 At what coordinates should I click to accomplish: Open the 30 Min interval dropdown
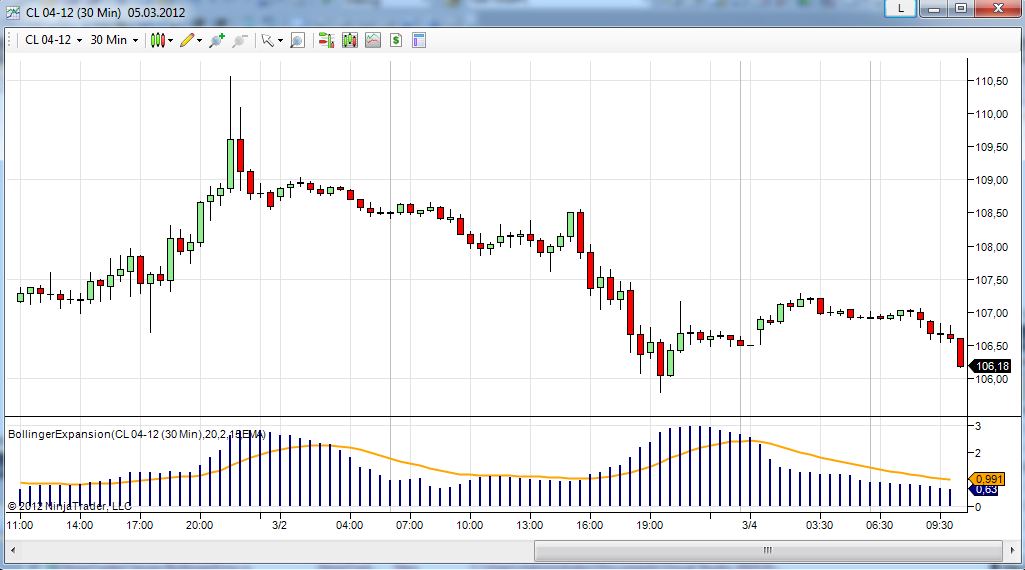pyautogui.click(x=114, y=40)
